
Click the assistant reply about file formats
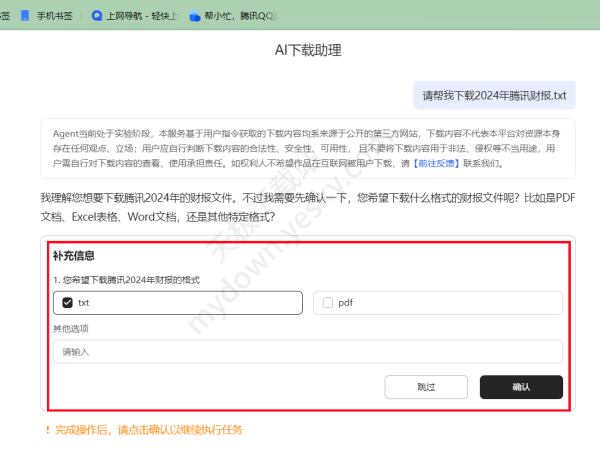pos(307,207)
